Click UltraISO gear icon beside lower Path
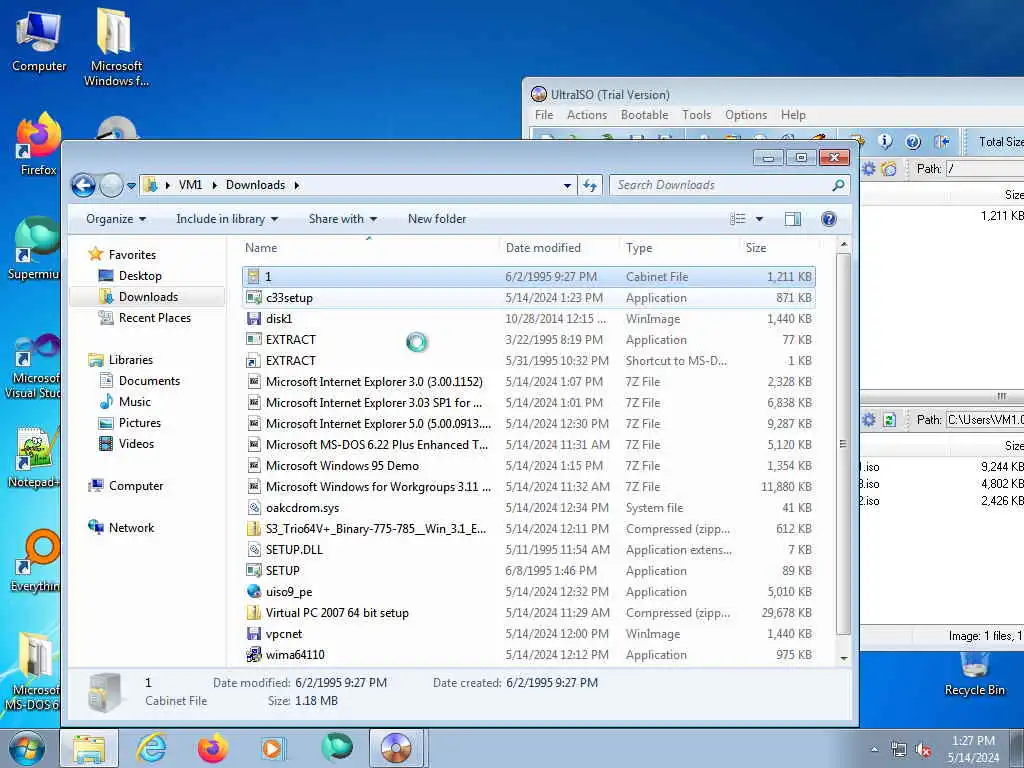 point(869,420)
